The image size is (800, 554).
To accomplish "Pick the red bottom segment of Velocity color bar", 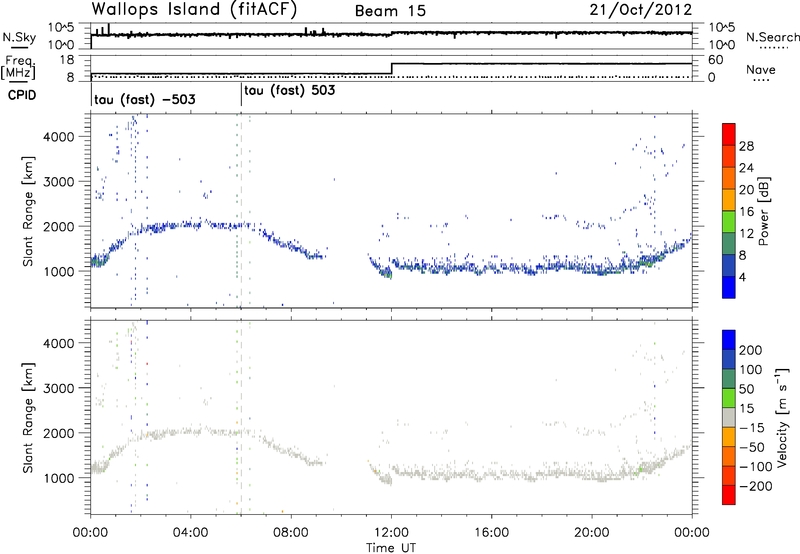I will (729, 495).
